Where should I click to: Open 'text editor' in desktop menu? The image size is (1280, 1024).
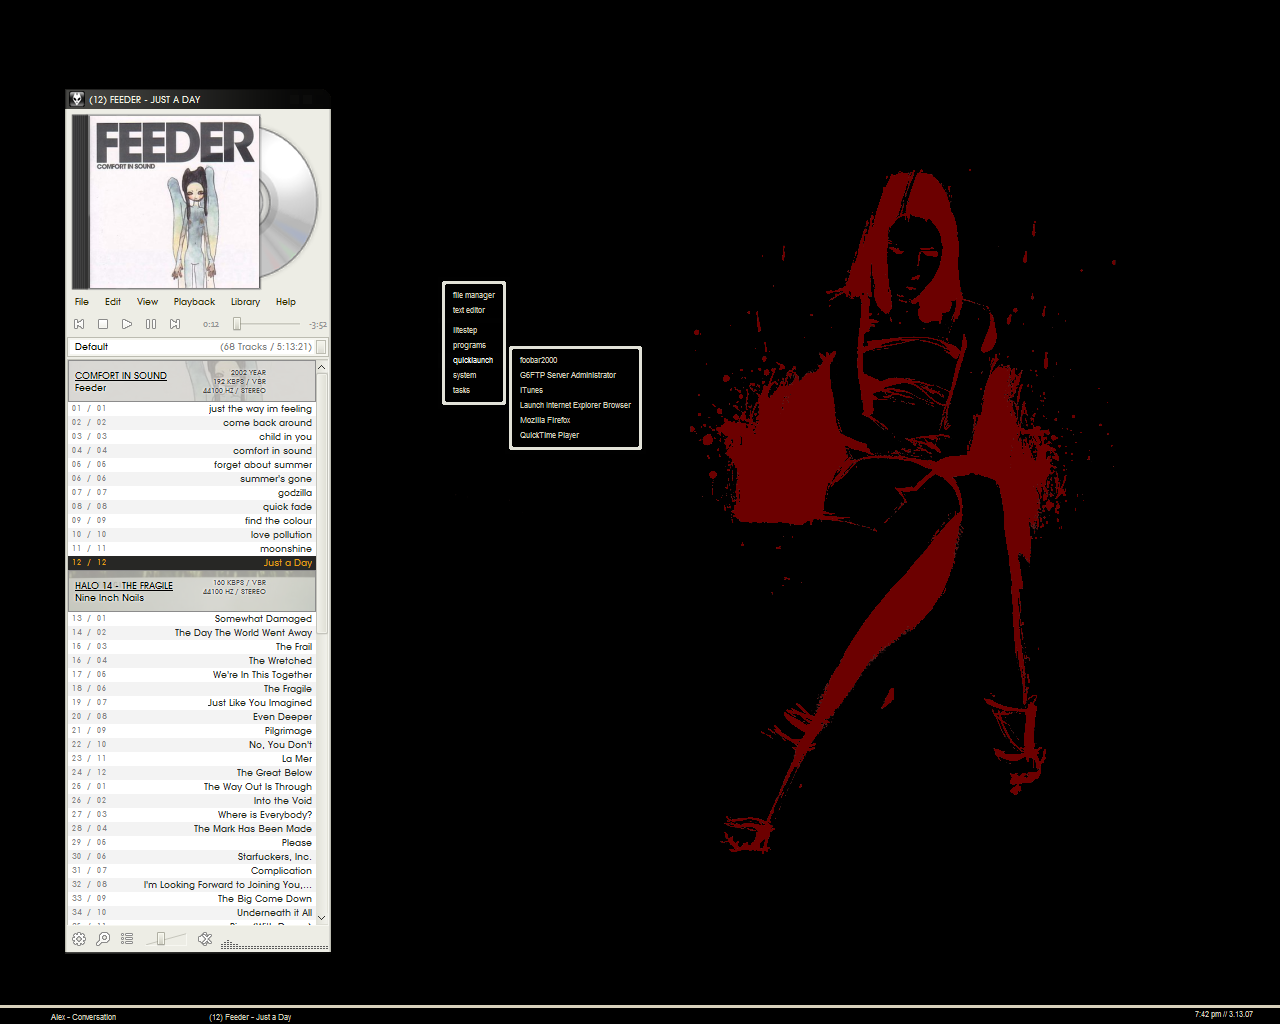coord(469,310)
